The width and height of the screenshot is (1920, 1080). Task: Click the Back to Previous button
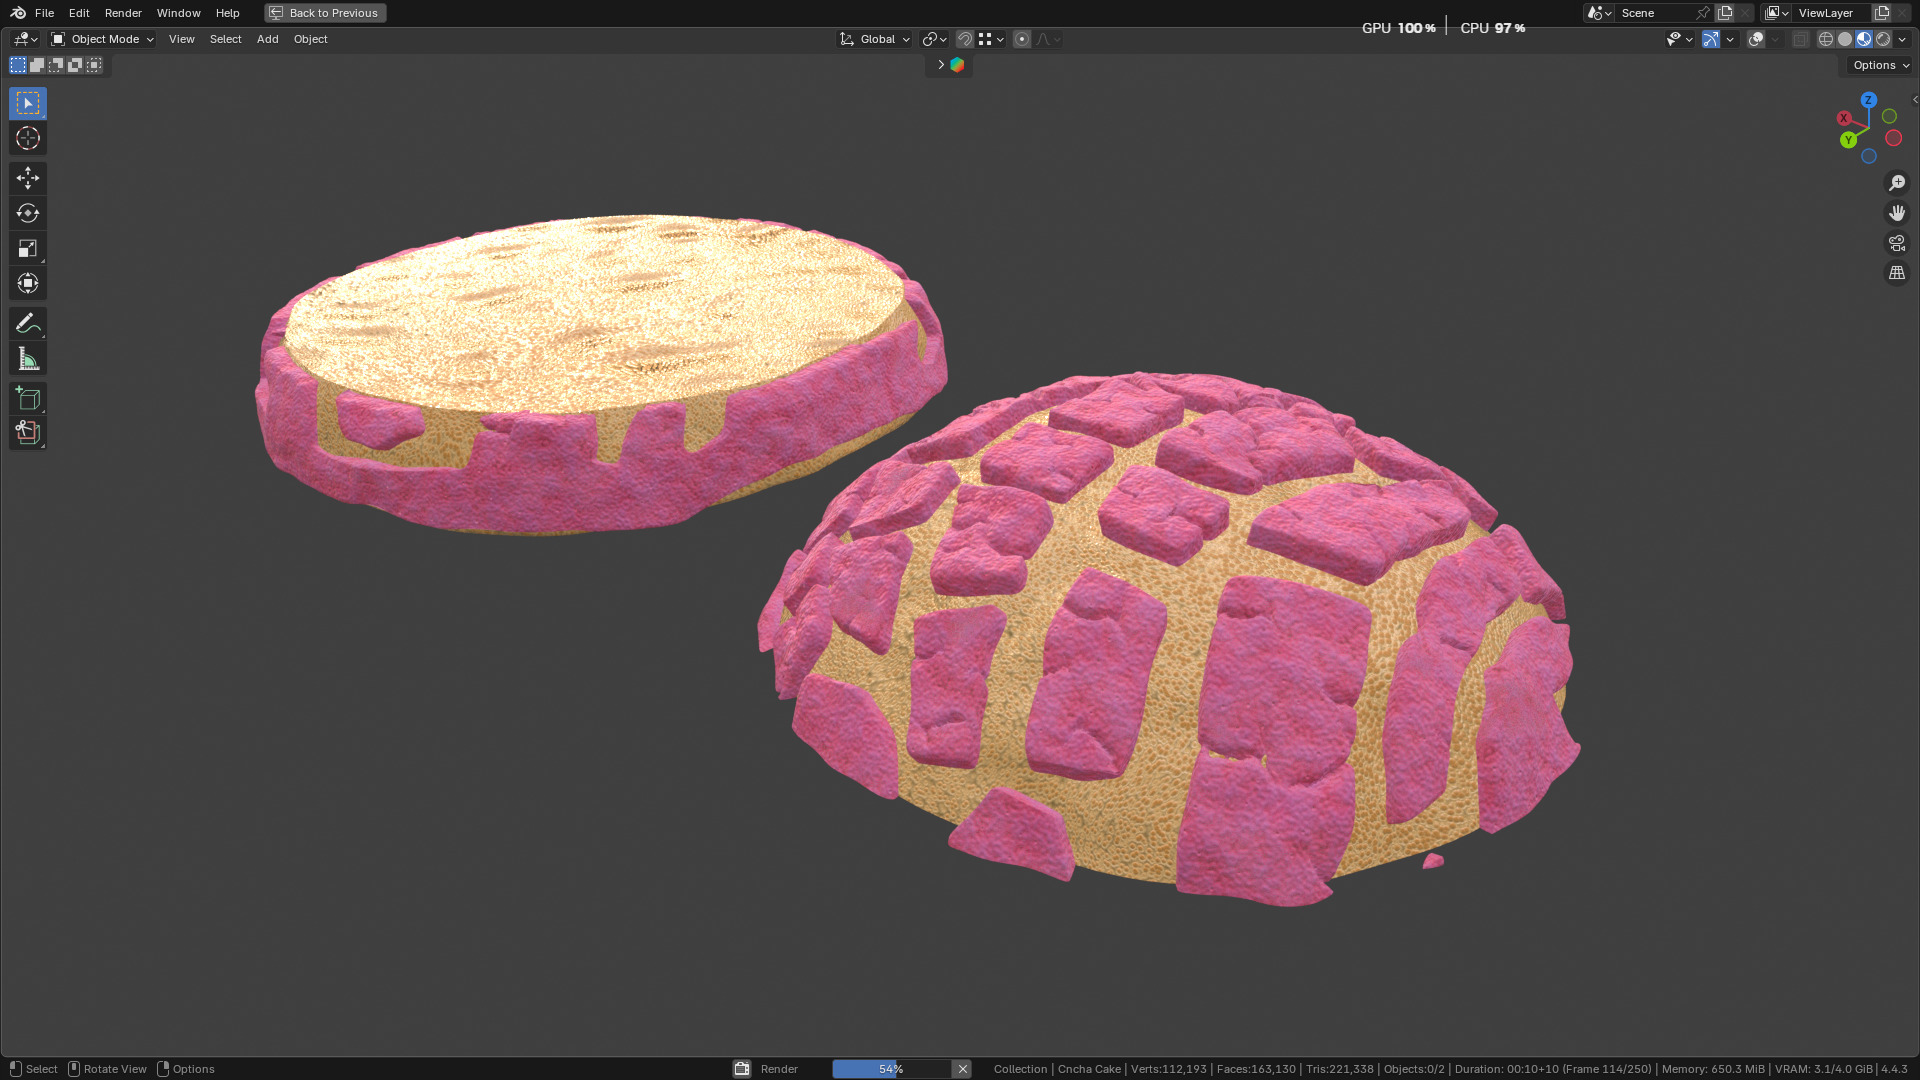[325, 13]
